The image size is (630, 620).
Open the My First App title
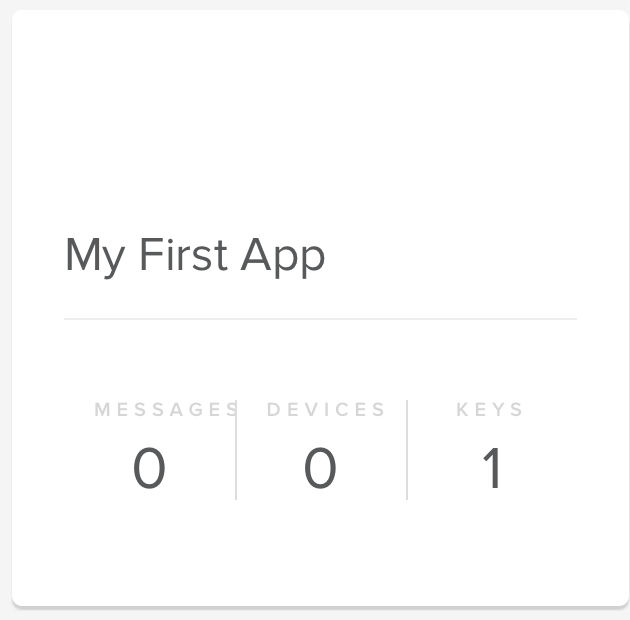(195, 257)
